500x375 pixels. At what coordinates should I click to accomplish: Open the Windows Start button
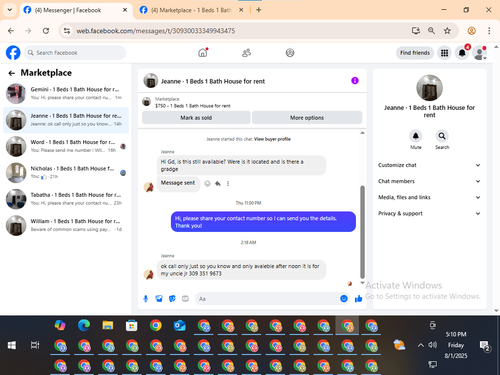12,345
